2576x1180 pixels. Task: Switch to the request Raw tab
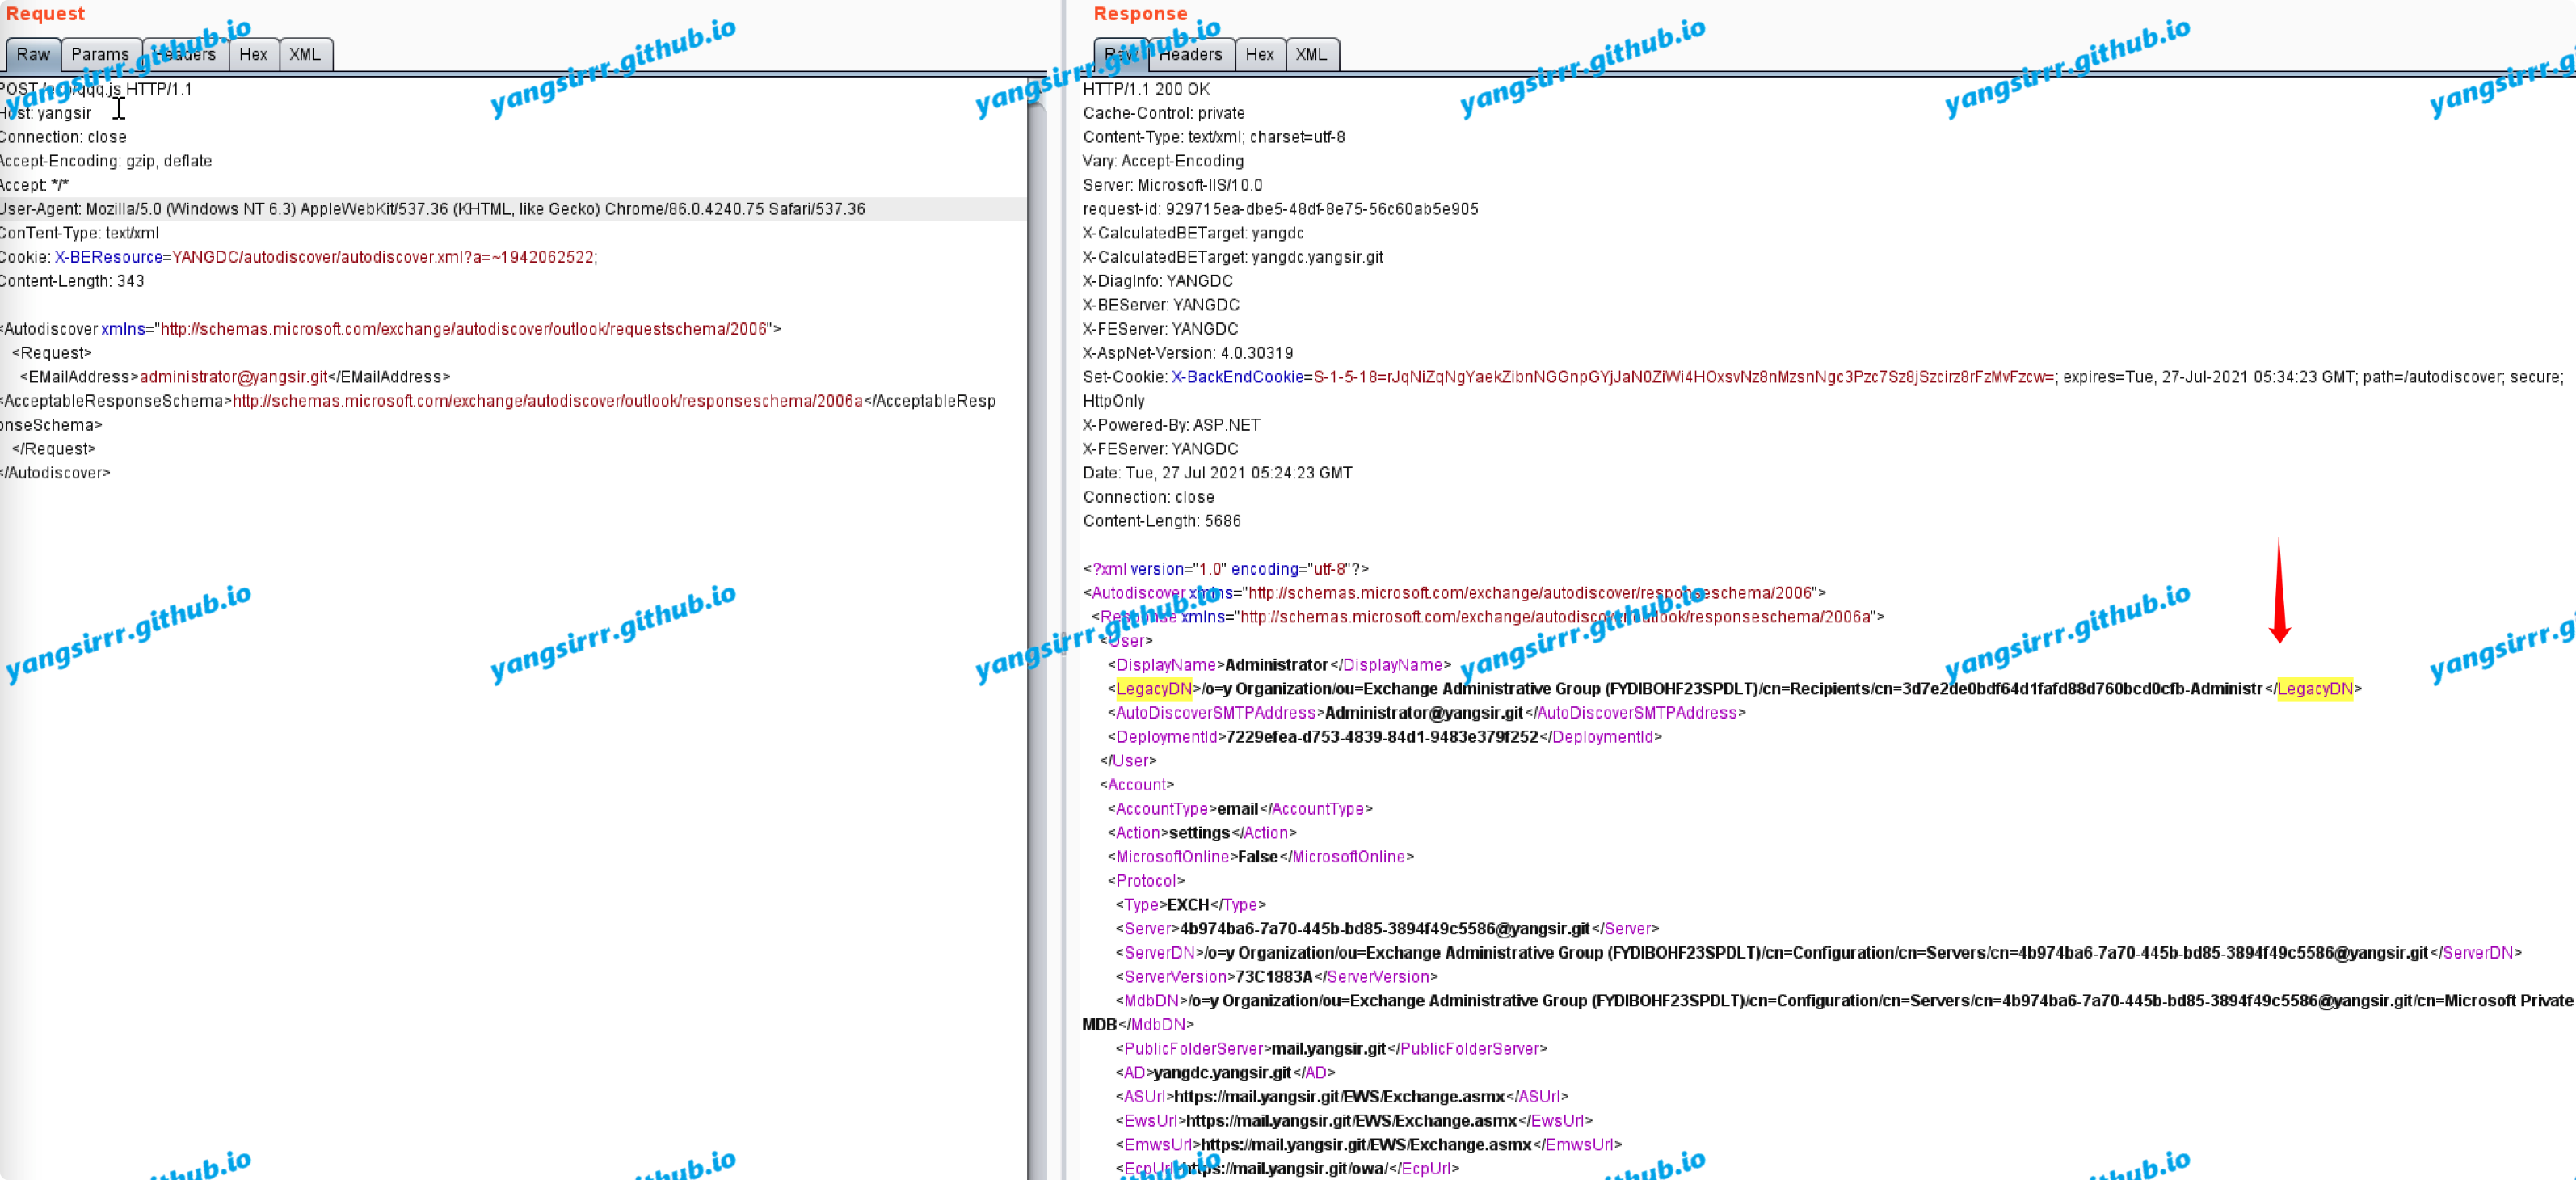pos(33,54)
